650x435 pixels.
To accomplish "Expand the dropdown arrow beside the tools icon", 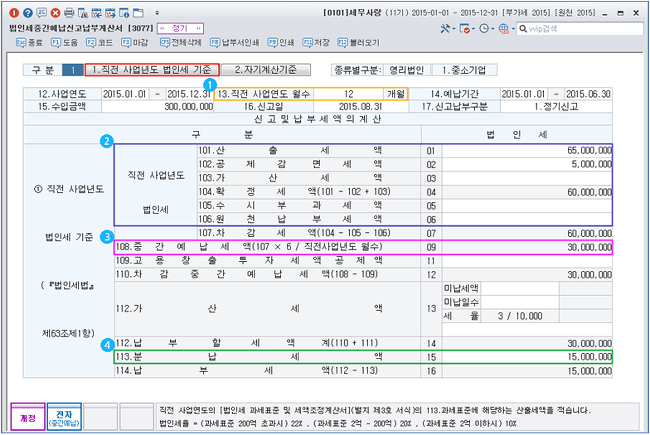I will (x=454, y=29).
